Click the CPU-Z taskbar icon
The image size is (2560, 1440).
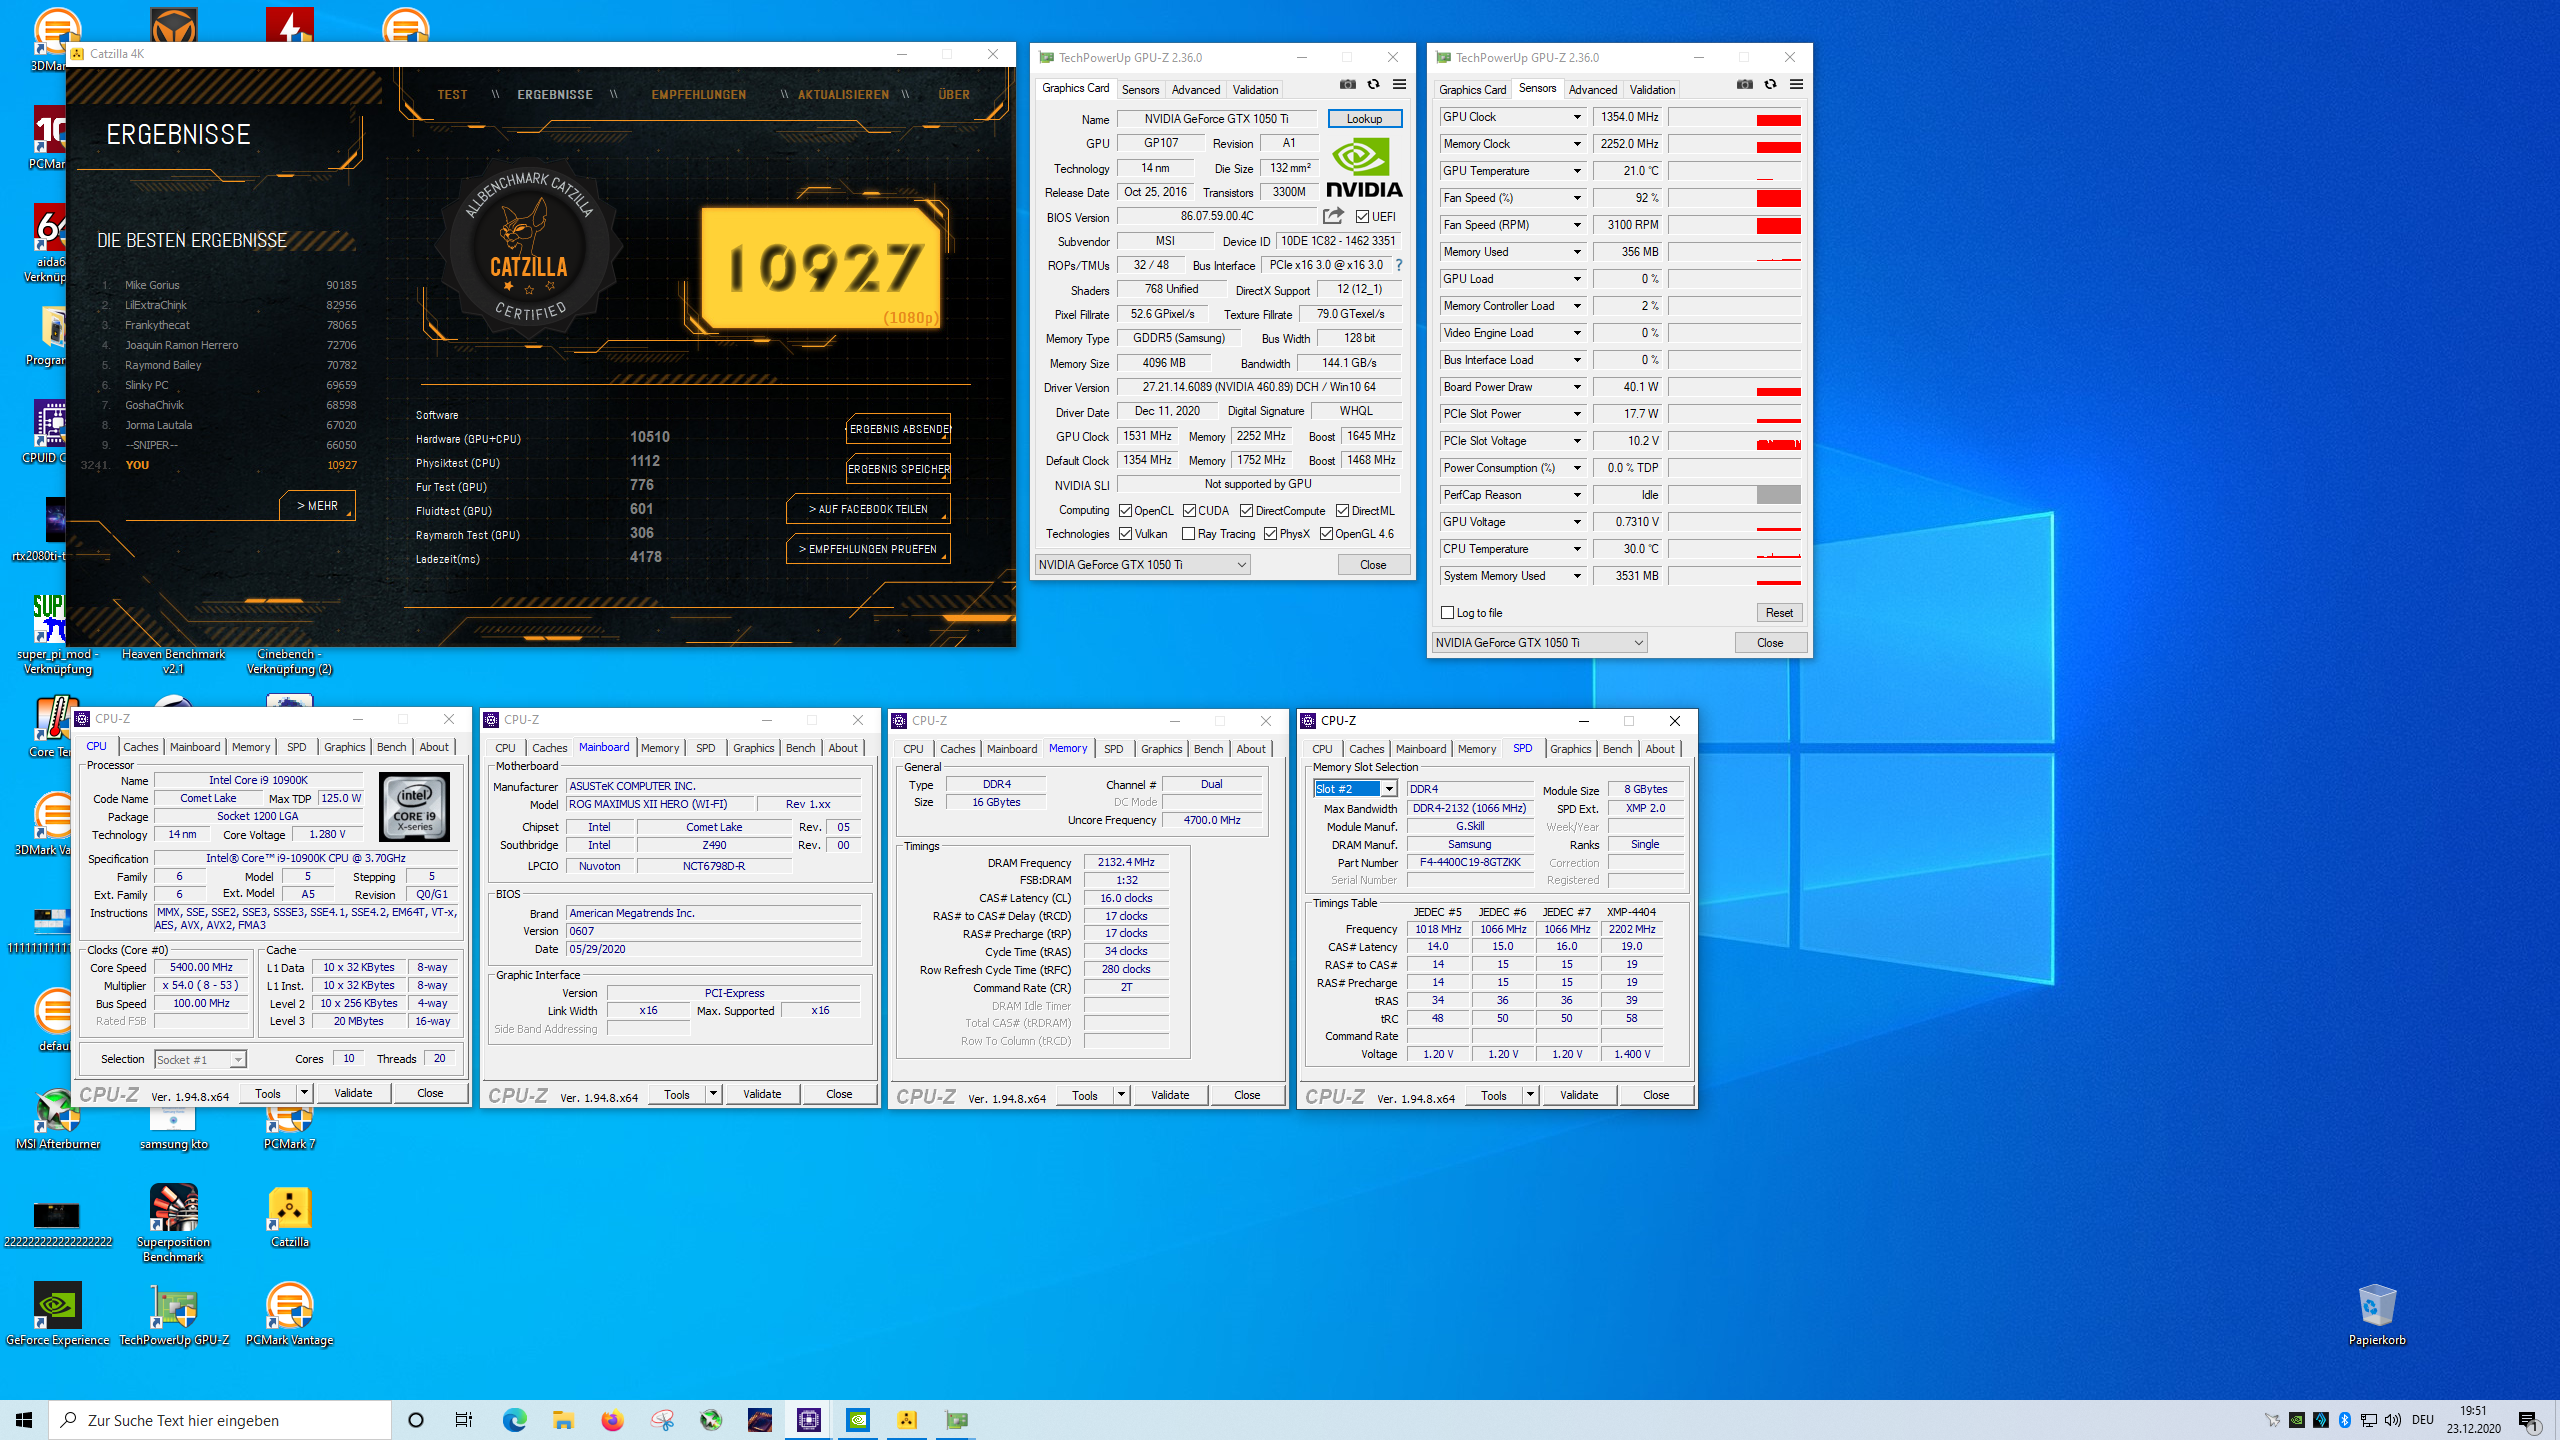(x=809, y=1420)
